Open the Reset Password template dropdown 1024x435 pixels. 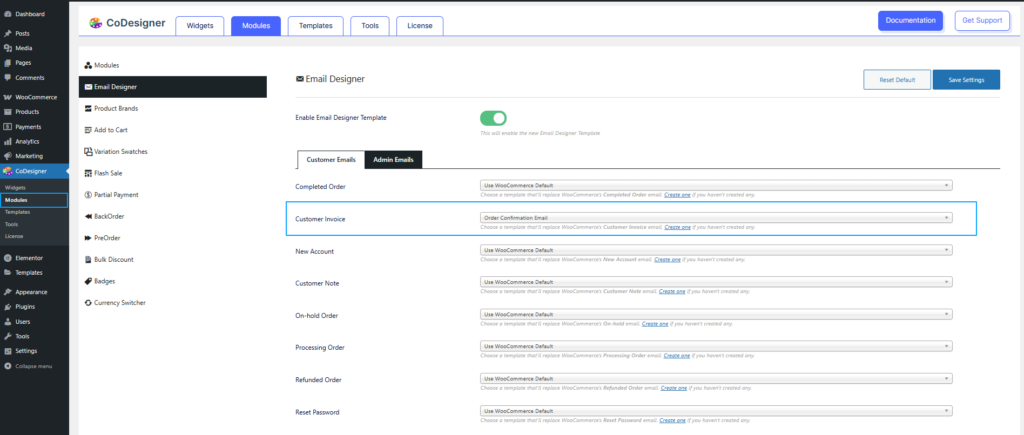click(716, 410)
